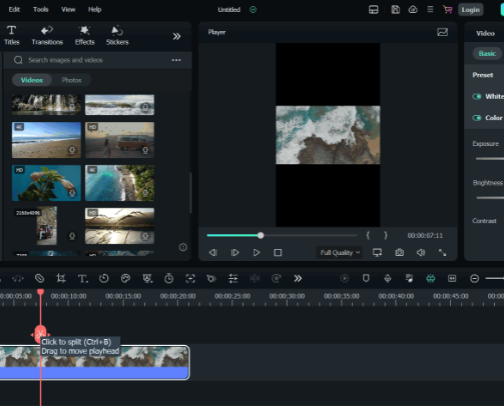Add text with the T tool
The width and height of the screenshot is (504, 406).
click(82, 278)
